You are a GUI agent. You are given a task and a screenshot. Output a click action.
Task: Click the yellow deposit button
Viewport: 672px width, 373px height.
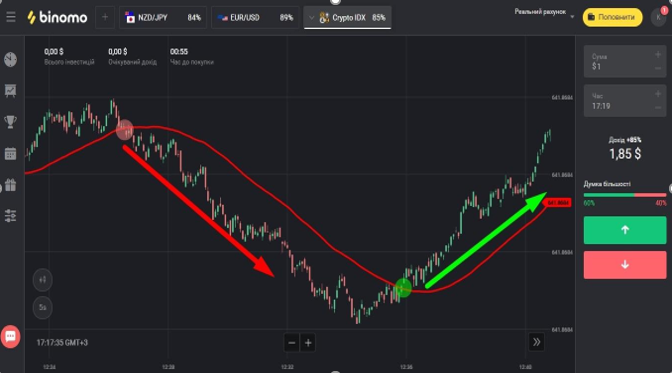tap(612, 17)
